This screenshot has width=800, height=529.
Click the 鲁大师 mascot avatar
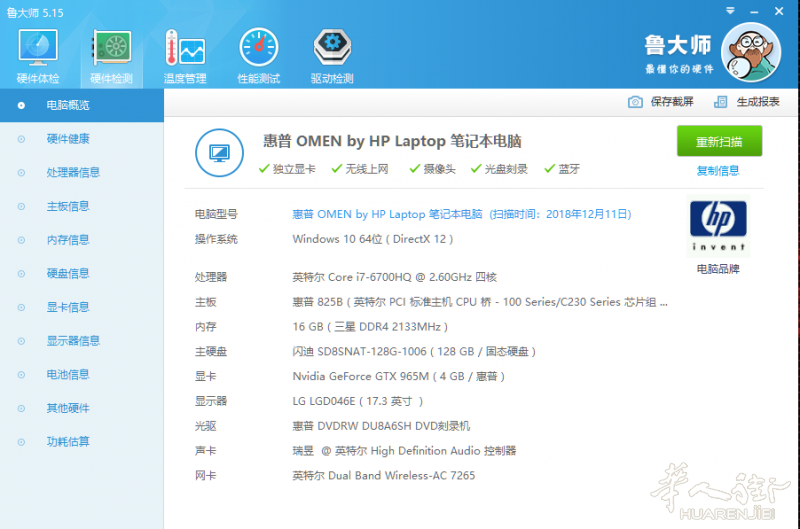click(x=751, y=52)
